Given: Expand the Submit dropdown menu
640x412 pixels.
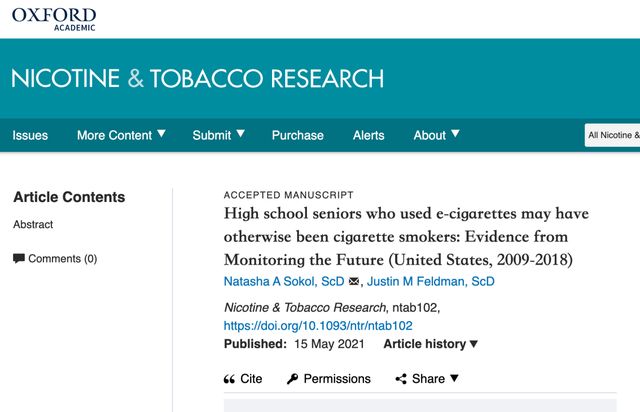Looking at the screenshot, I should (x=219, y=135).
